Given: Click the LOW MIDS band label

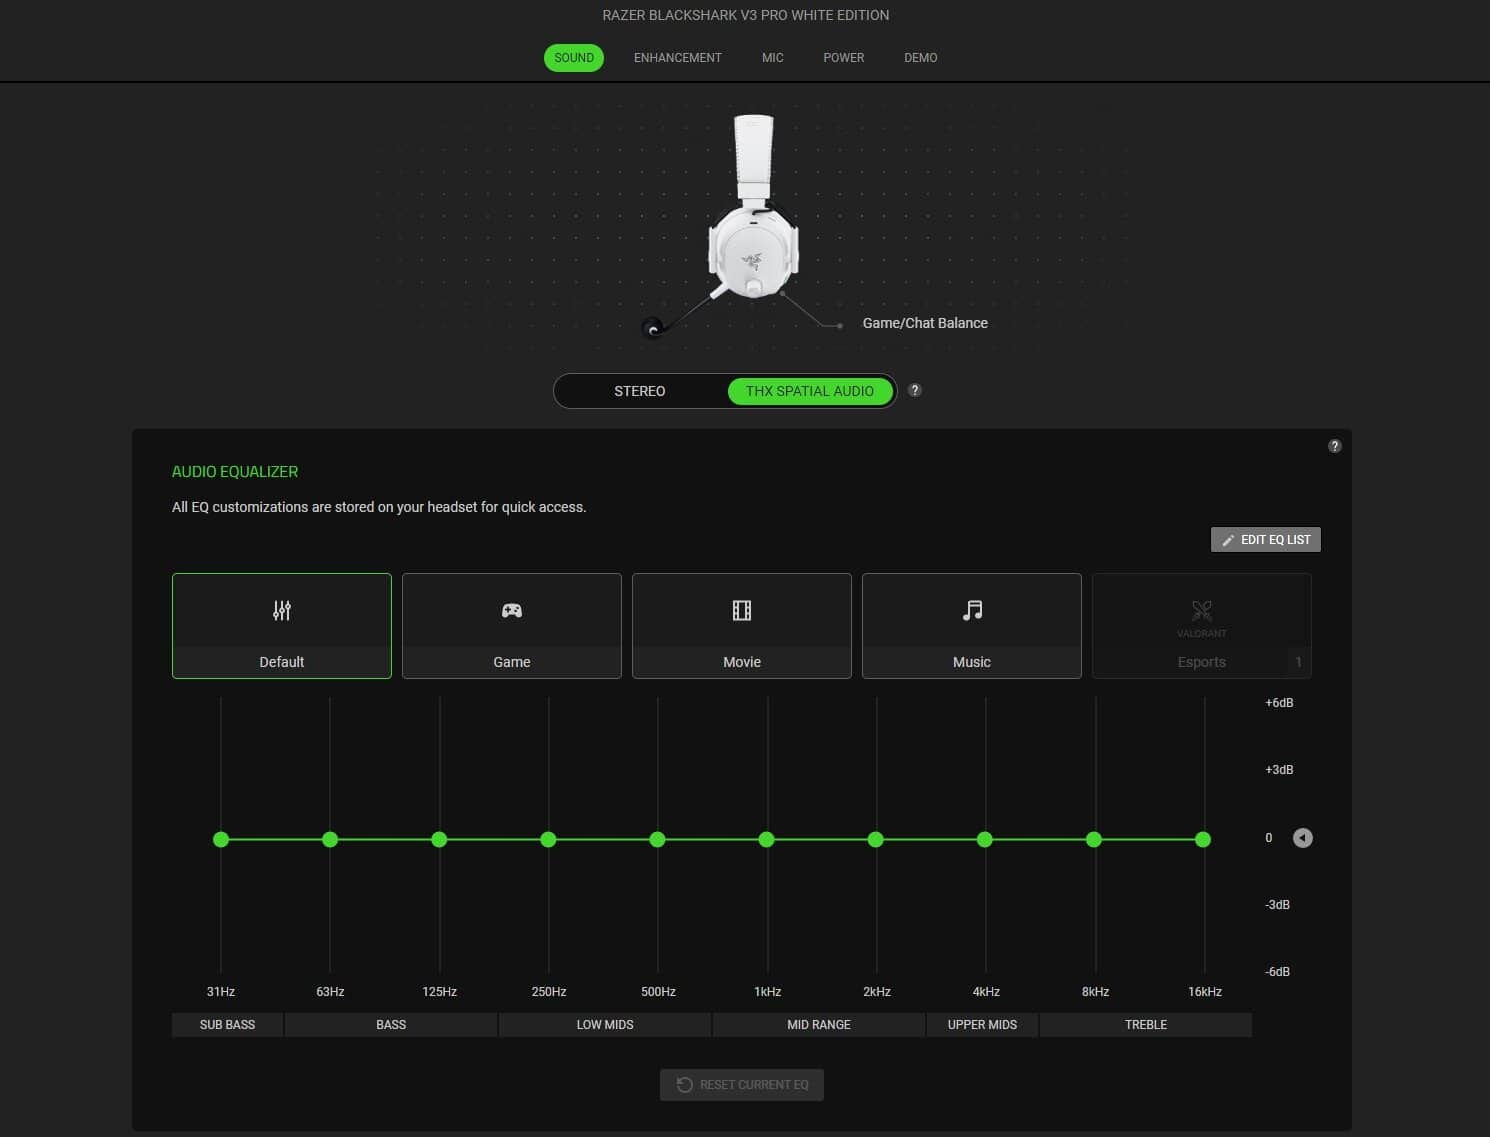Looking at the screenshot, I should (x=605, y=1025).
